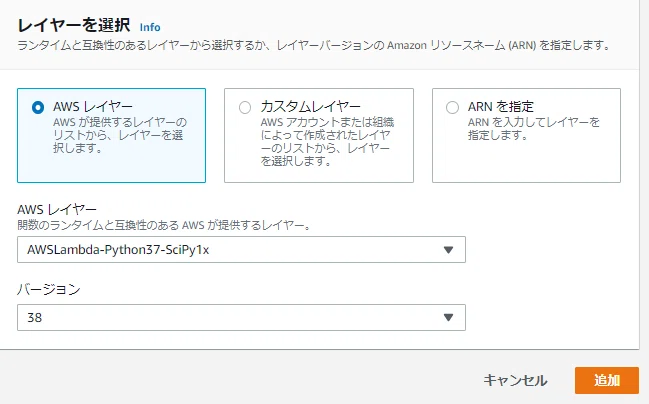The height and width of the screenshot is (404, 649).
Task: Click the arrow icon of the version dropdown
Action: click(x=448, y=317)
